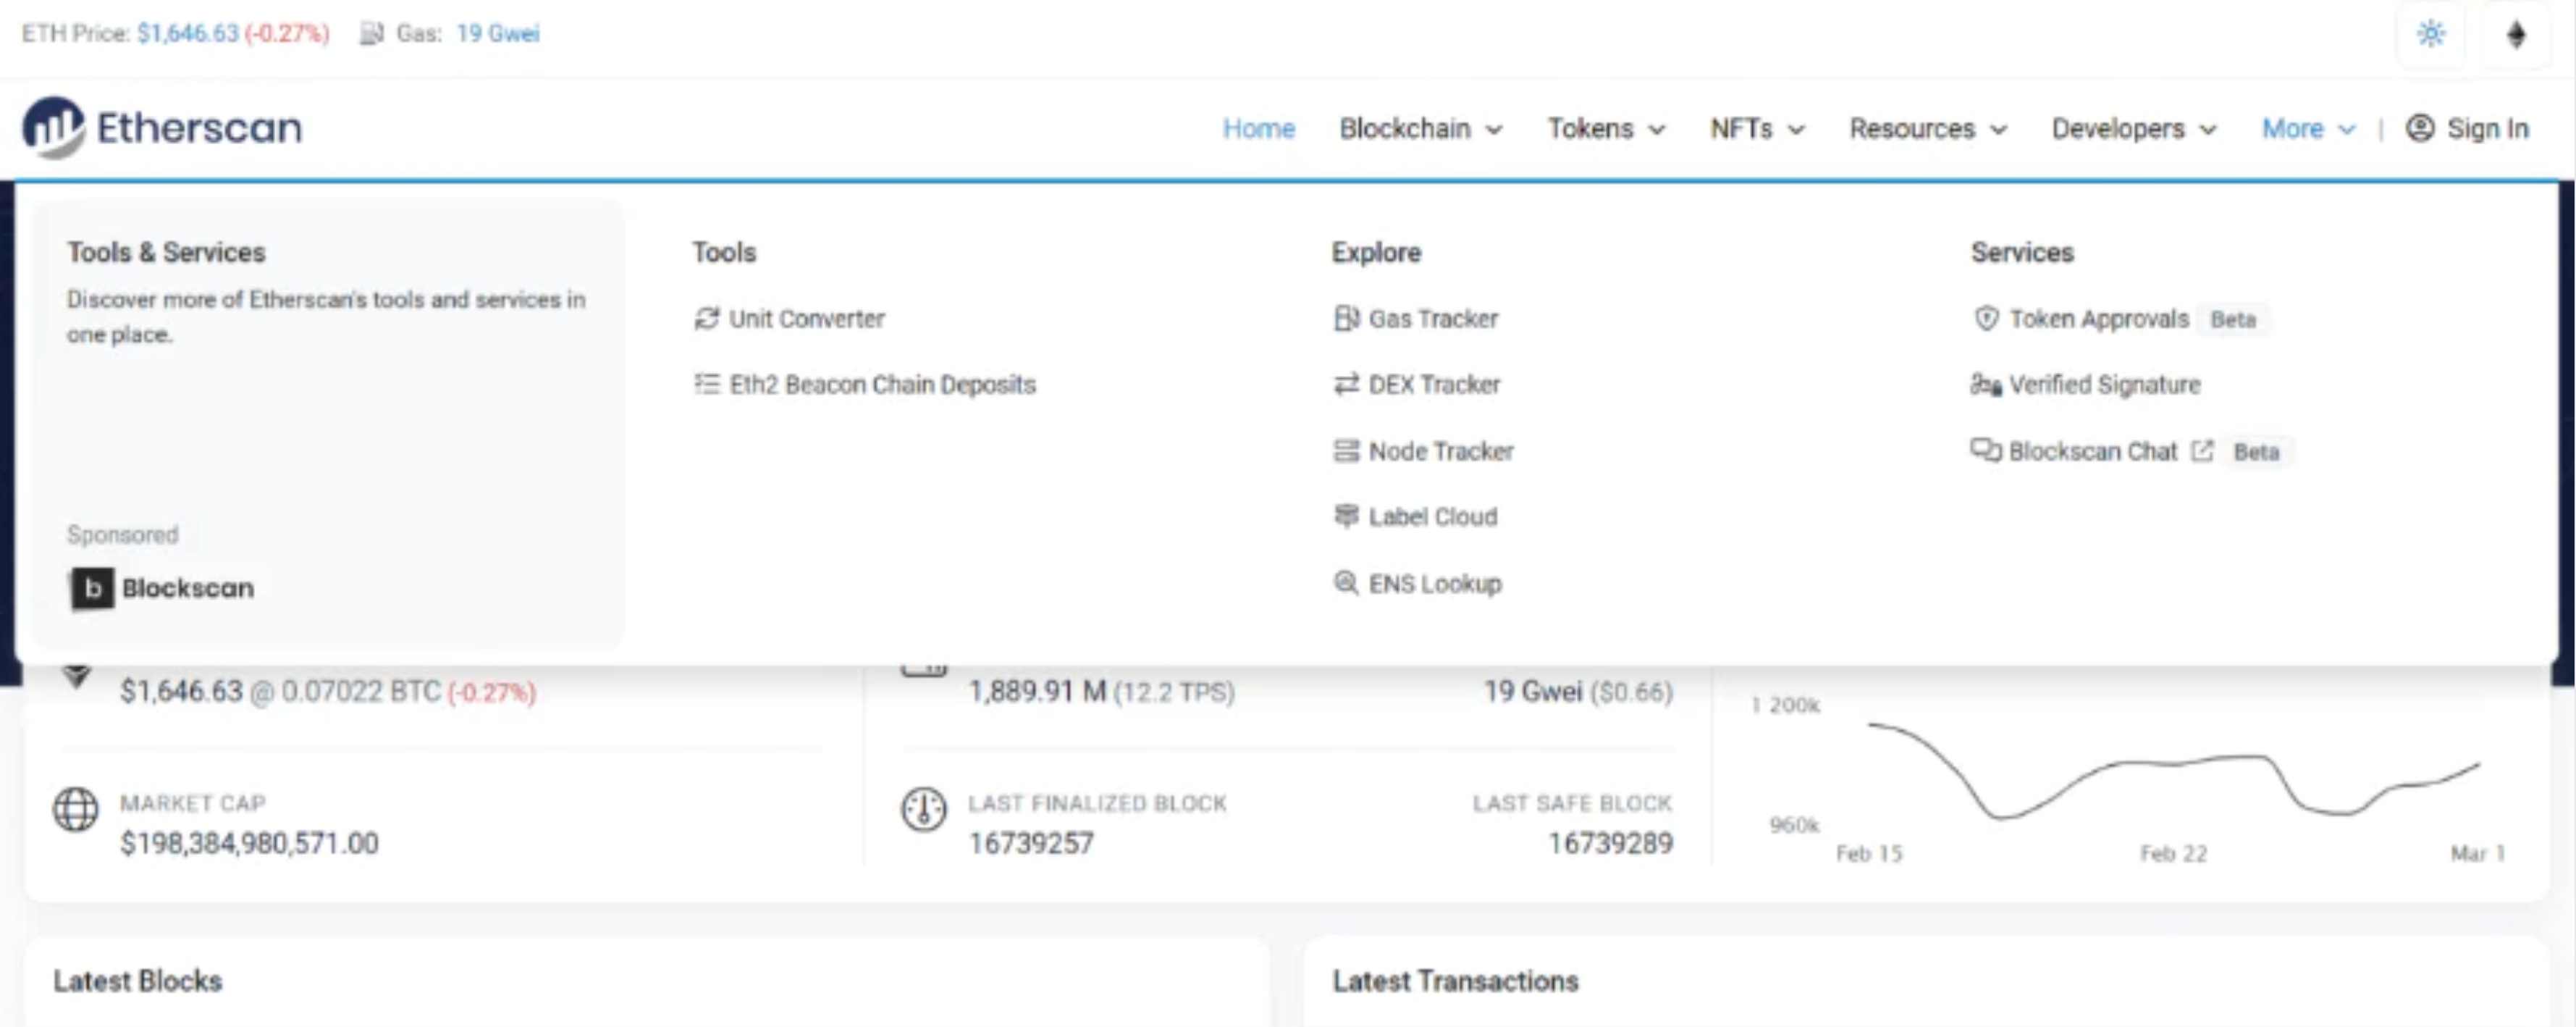Click the Services column heading
Screen dimensions: 2576x1027
(x=2022, y=252)
